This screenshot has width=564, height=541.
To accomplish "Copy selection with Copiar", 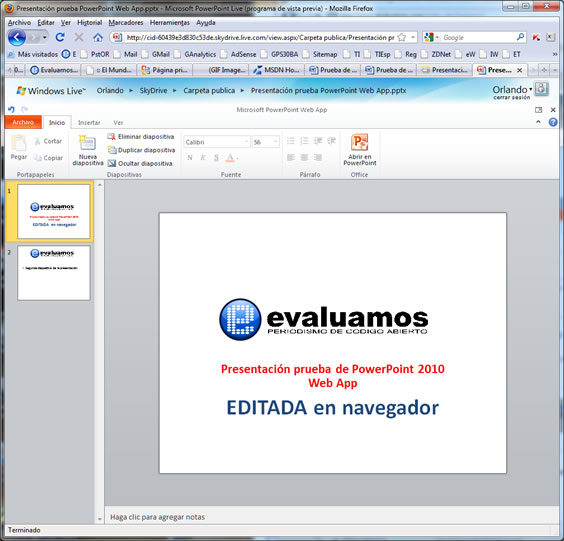I will click(x=48, y=158).
